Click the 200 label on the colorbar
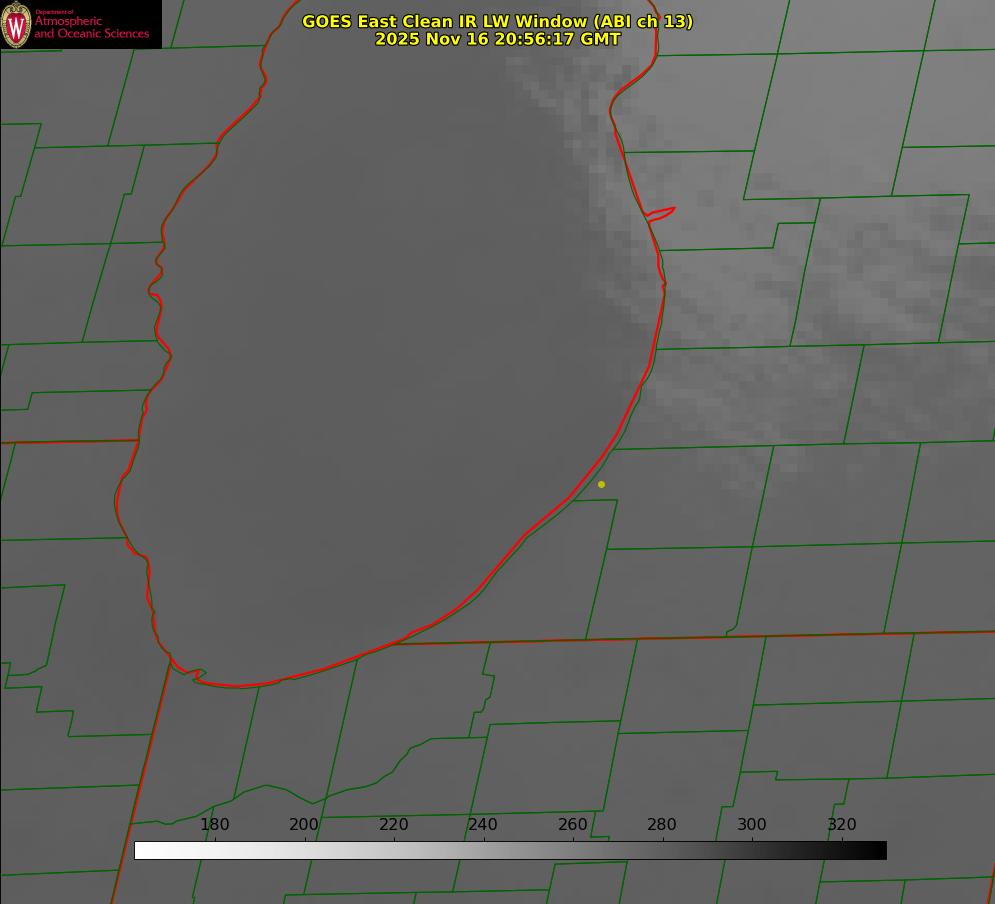This screenshot has height=904, width=995. [304, 825]
